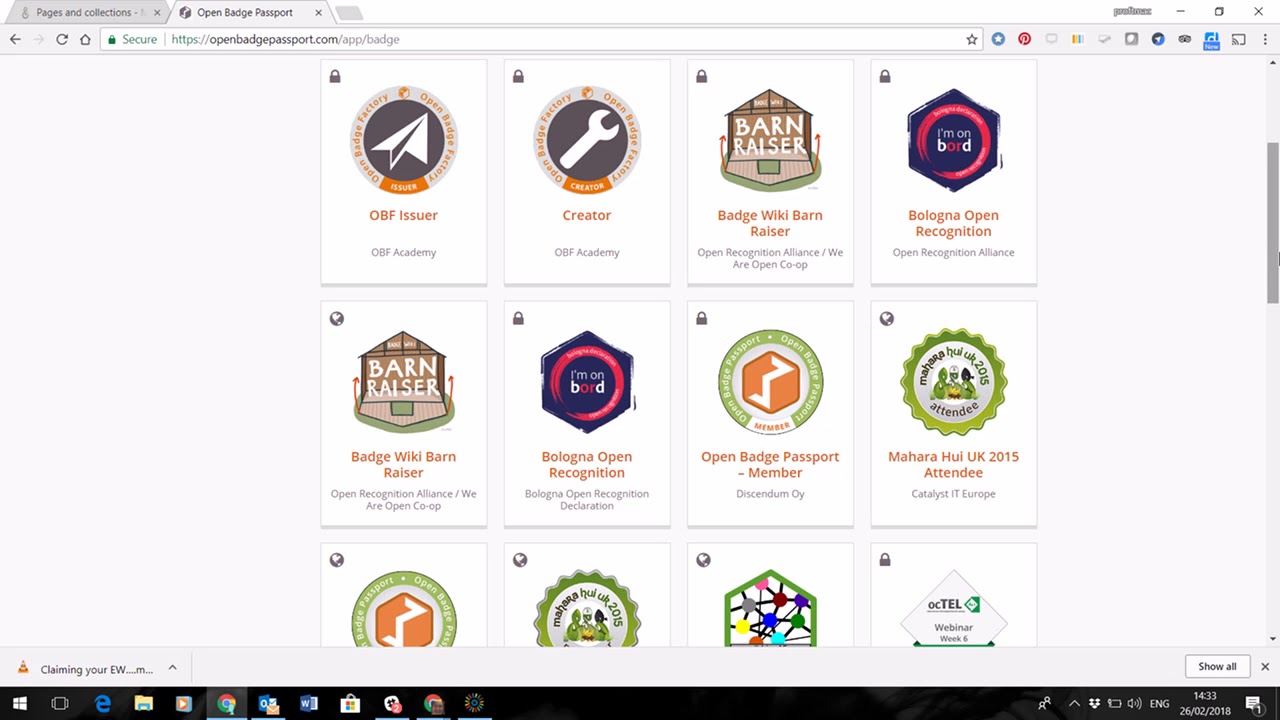The width and height of the screenshot is (1280, 720).
Task: Close the 'Open Badge Passport' tab
Action: [x=317, y=13]
